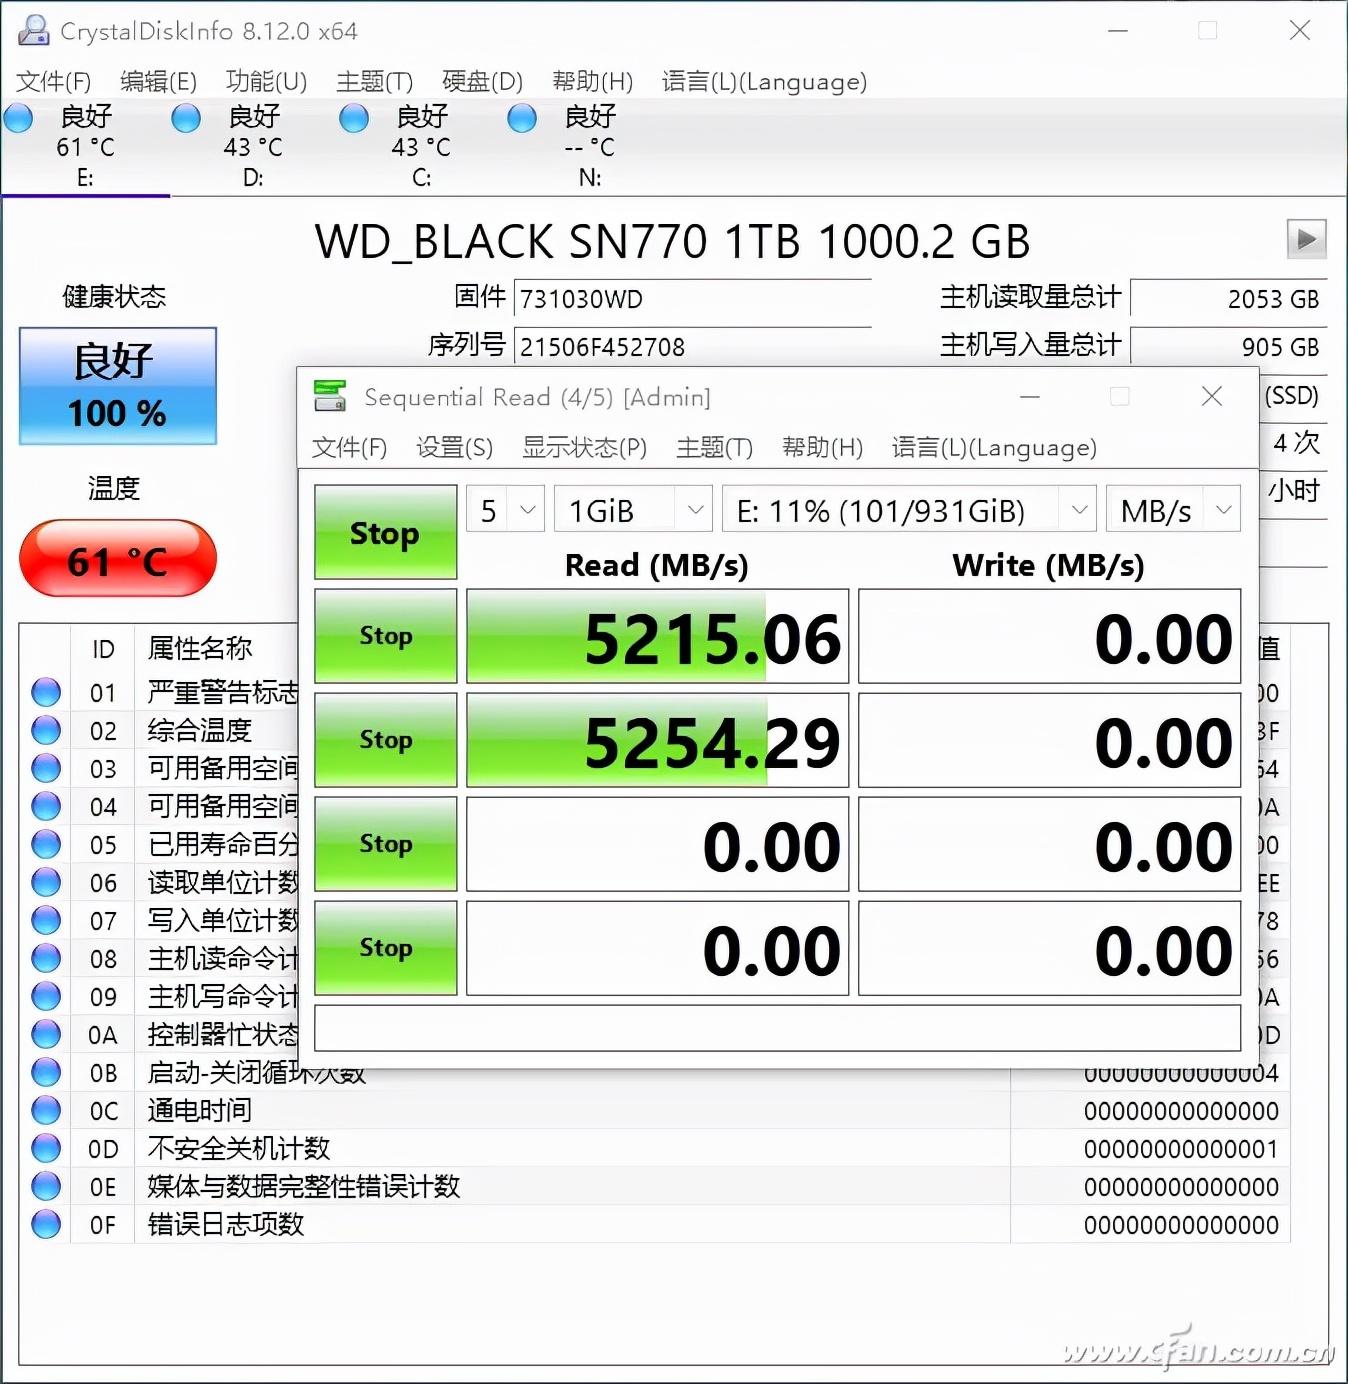Click the 不安全关机计数 attribute row
The width and height of the screenshot is (1348, 1384).
click(655, 1148)
